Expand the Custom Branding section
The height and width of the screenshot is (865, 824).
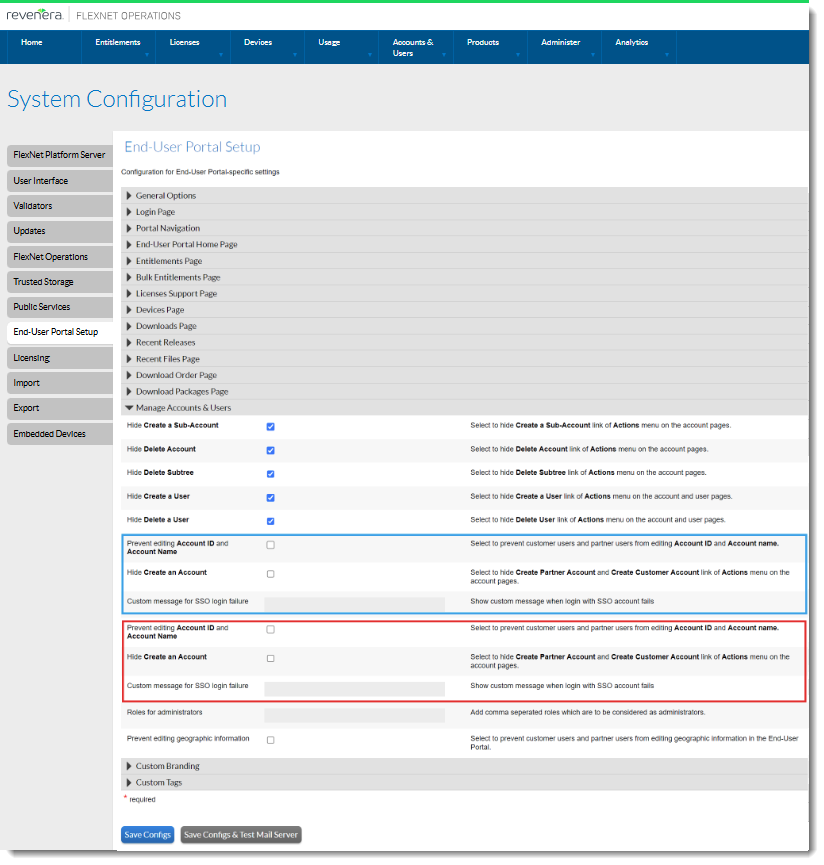(x=167, y=766)
